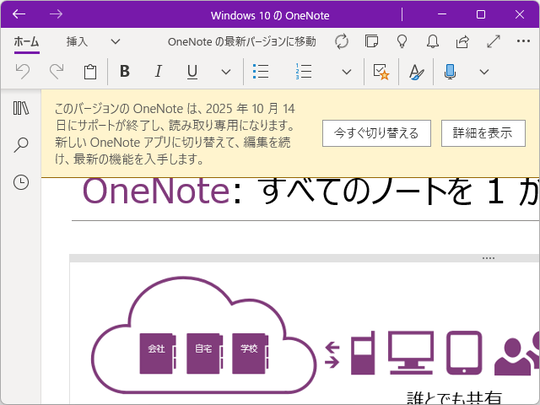The height and width of the screenshot is (405, 540).
Task: Click the OneNote page title text
Action: [x=310, y=191]
